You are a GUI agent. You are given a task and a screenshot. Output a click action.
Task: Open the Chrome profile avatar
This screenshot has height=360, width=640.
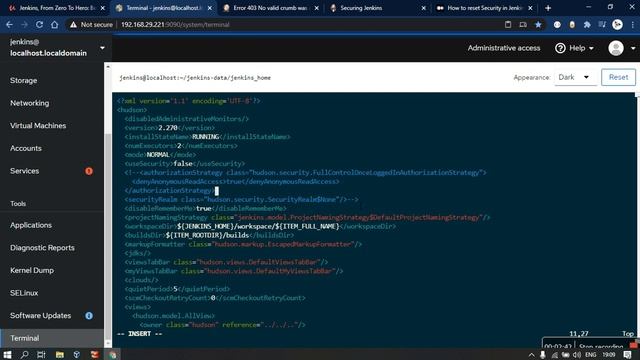tap(617, 24)
